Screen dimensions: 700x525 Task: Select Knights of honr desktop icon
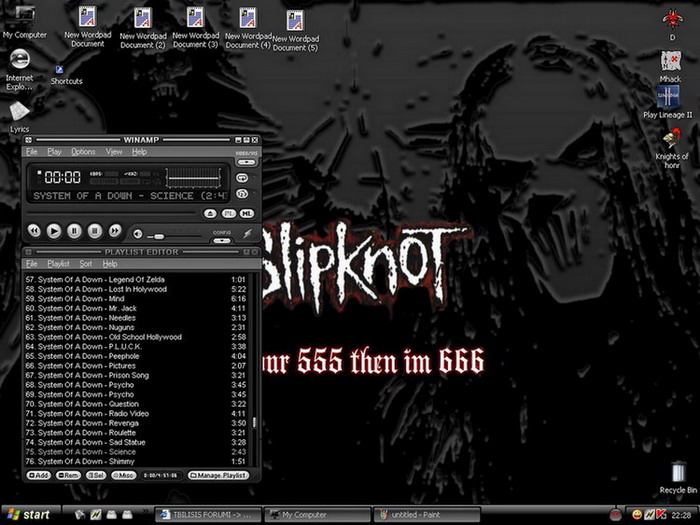click(x=672, y=148)
